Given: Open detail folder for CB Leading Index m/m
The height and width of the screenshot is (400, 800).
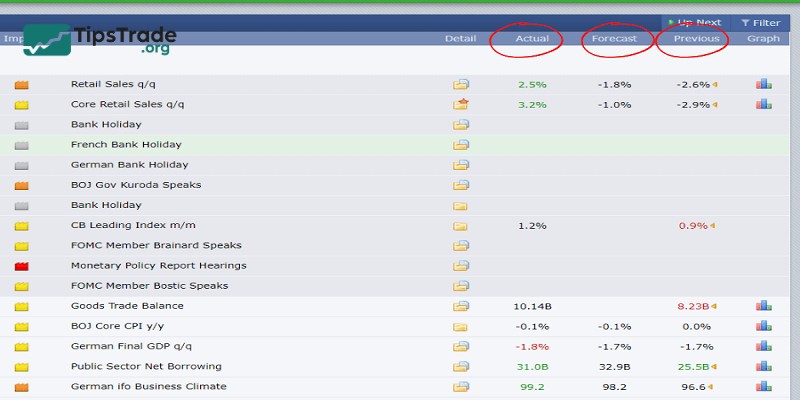Looking at the screenshot, I should pos(461,226).
